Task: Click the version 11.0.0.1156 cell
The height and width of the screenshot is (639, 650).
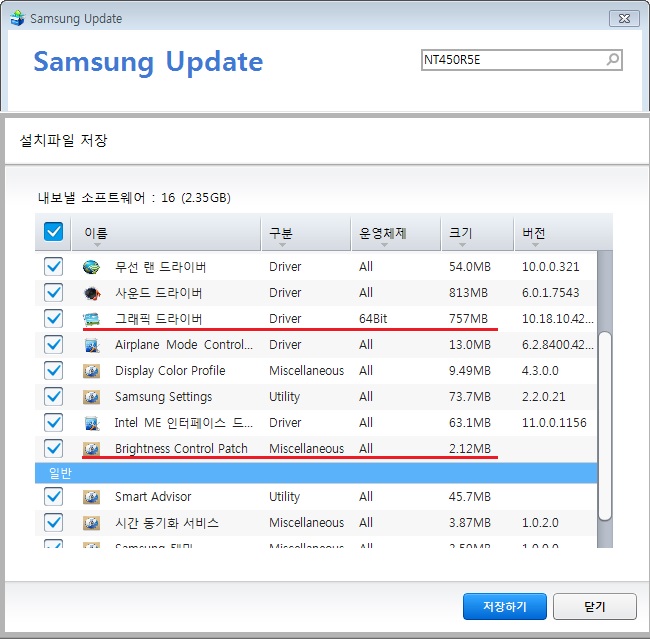Action: click(554, 423)
